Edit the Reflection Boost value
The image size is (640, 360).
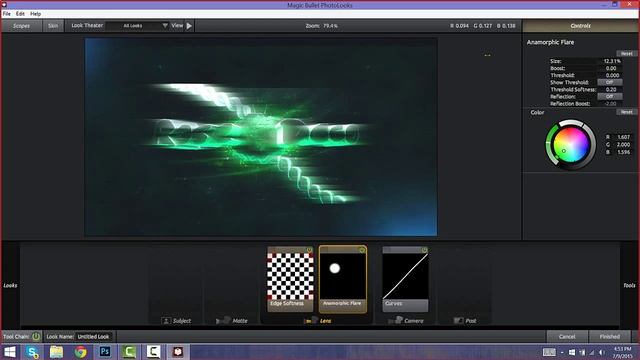(x=611, y=104)
